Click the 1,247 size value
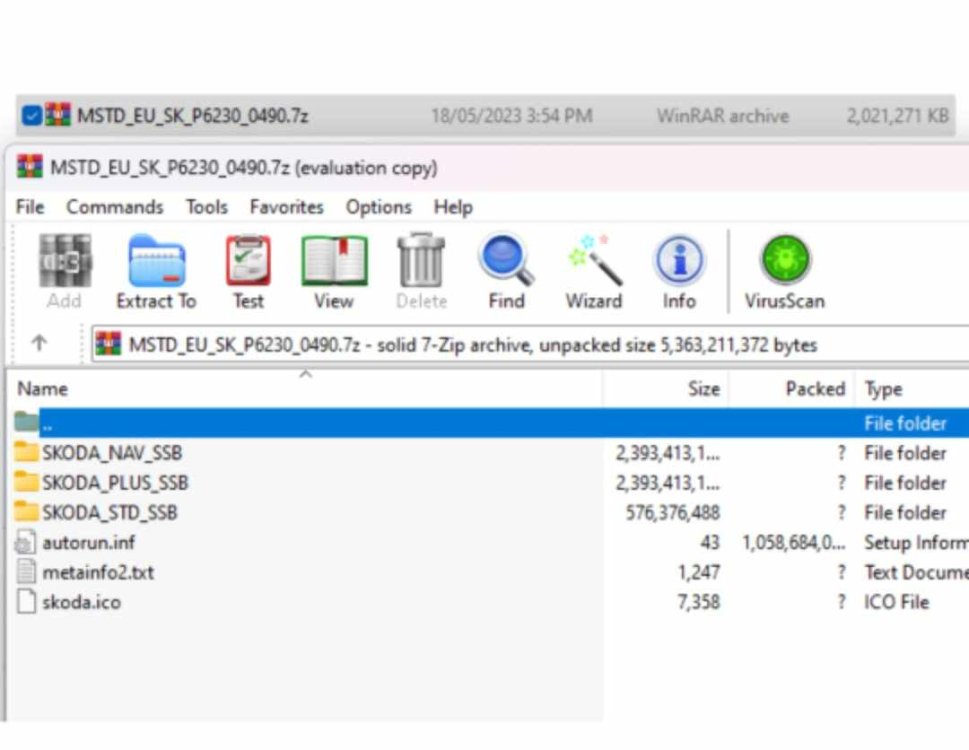Screen dimensions: 969x750 [698, 572]
